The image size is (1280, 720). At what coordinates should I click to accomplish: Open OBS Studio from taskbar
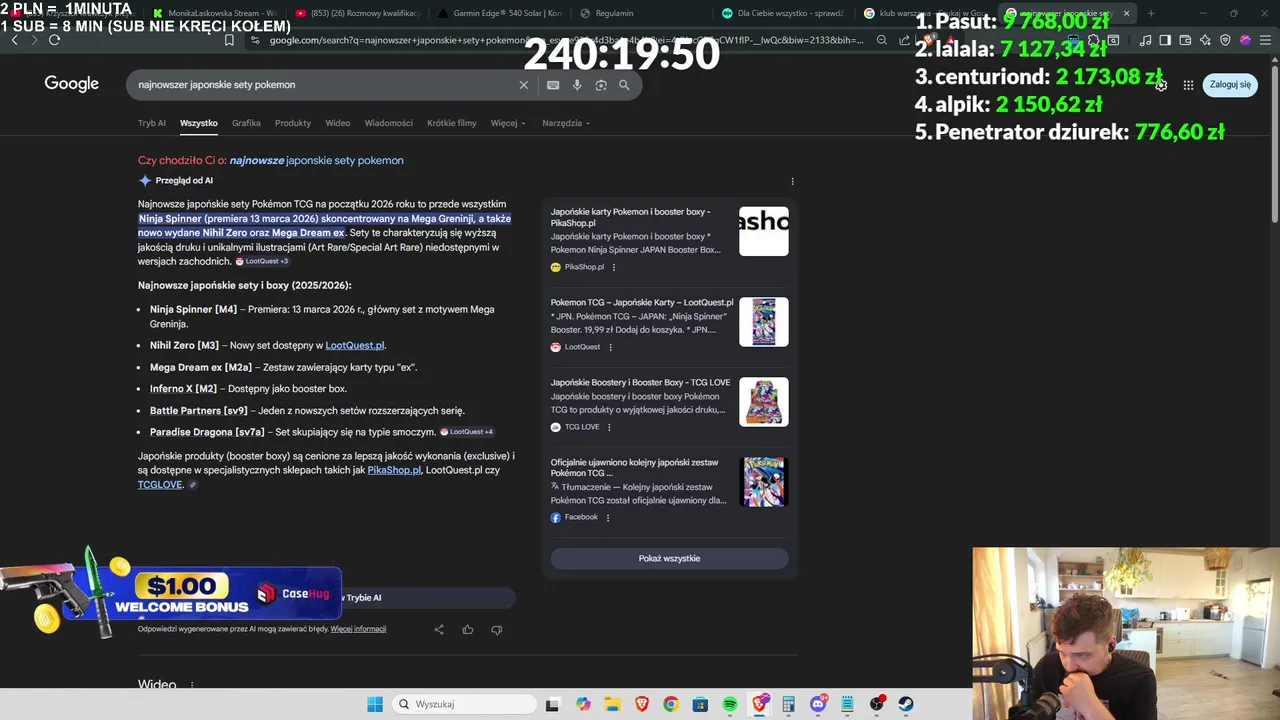click(x=877, y=704)
